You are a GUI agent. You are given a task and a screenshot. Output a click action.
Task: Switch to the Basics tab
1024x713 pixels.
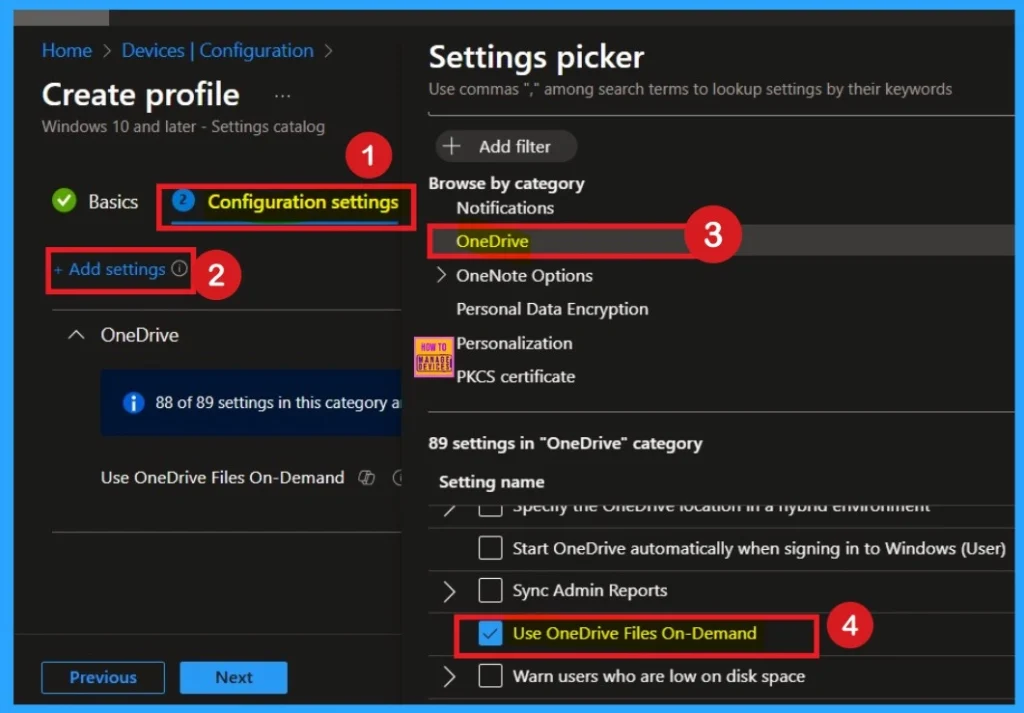[x=112, y=202]
